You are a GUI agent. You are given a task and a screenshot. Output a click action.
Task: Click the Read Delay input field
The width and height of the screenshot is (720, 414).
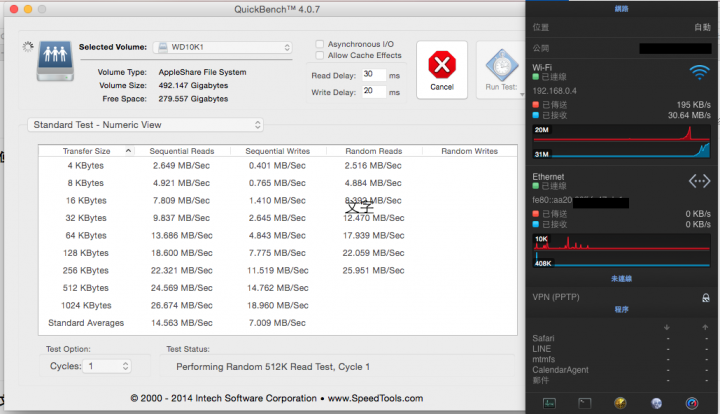coord(374,74)
